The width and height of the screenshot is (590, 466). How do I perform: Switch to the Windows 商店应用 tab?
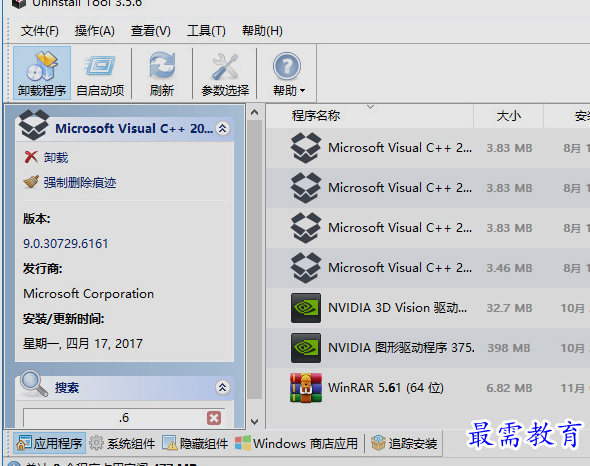297,443
